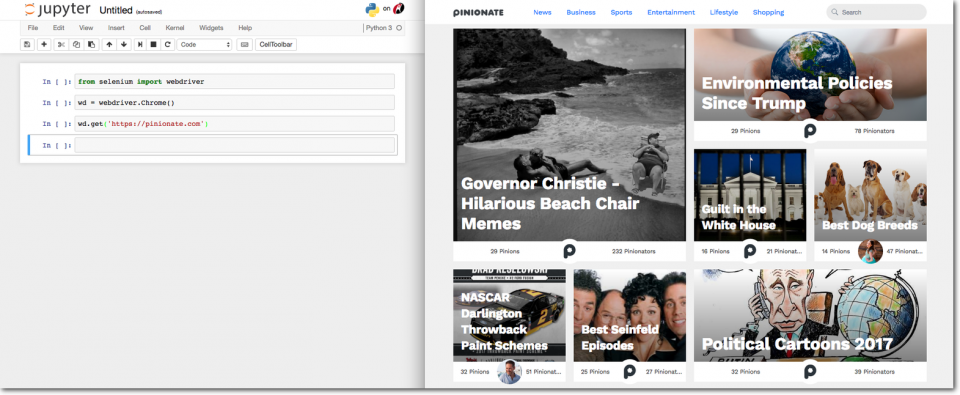Run the current cell icon
This screenshot has width=960, height=395.
click(140, 45)
